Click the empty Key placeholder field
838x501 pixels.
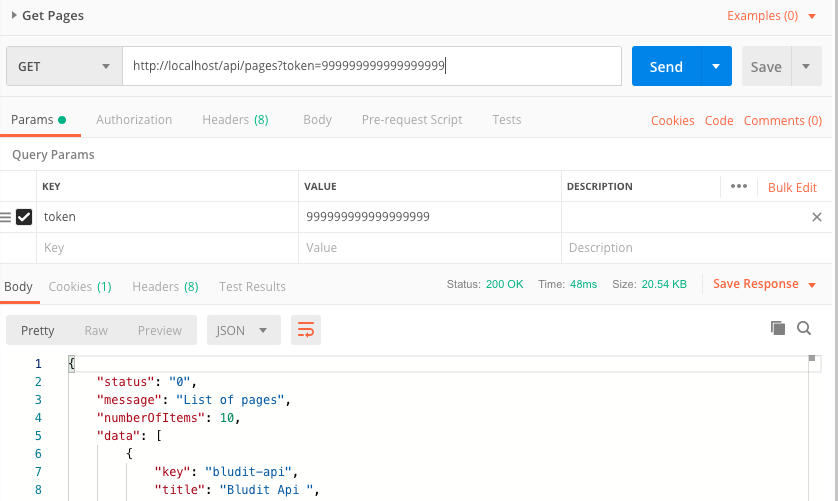167,248
